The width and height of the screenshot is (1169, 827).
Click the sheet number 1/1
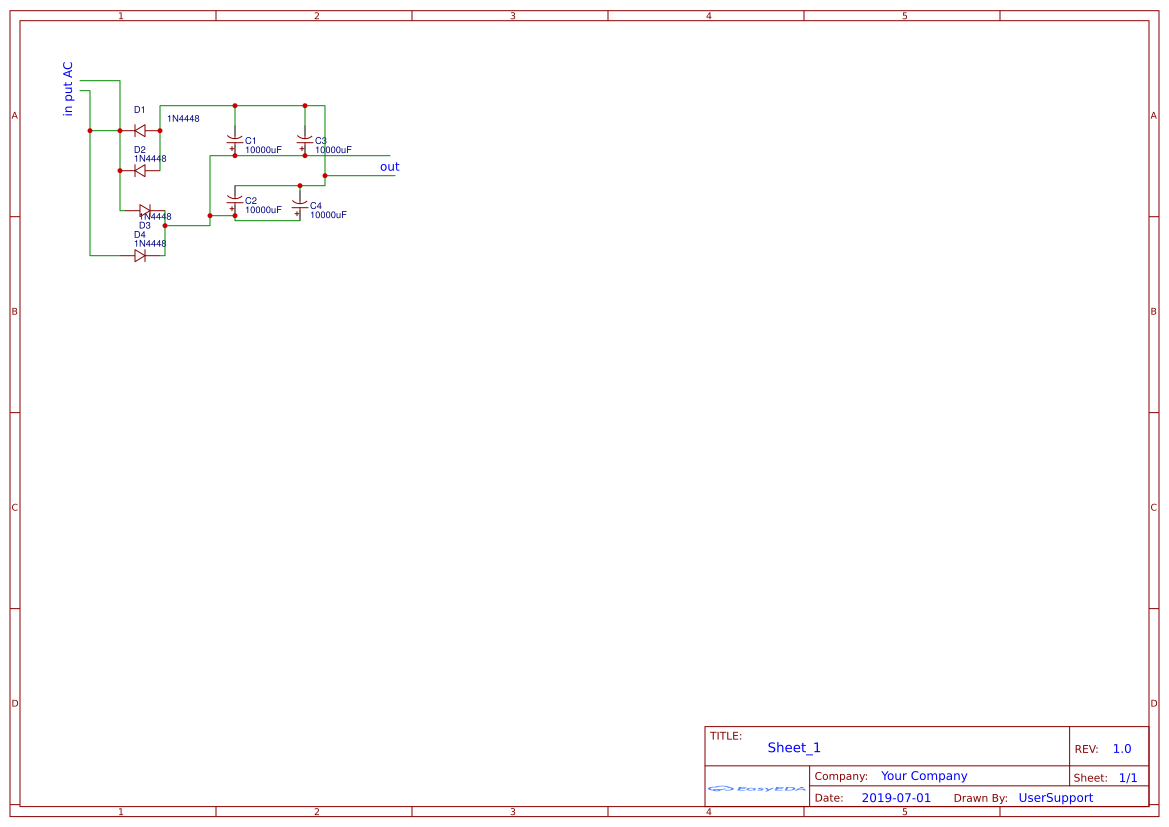[1128, 778]
